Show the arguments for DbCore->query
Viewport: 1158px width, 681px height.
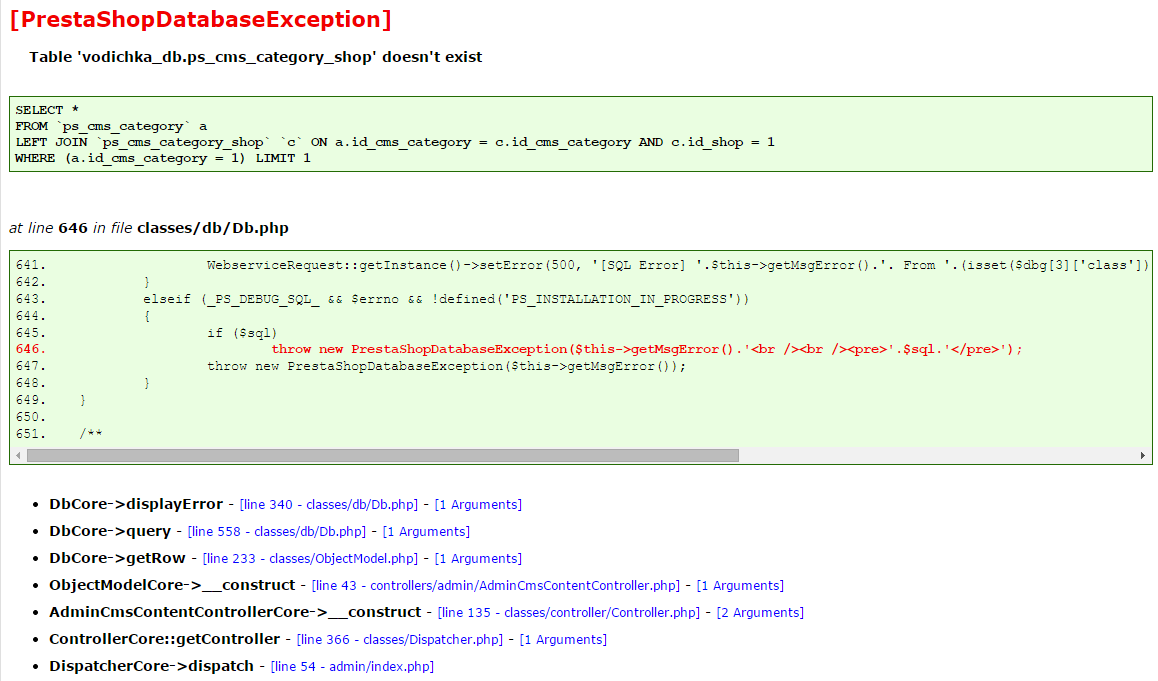(426, 532)
